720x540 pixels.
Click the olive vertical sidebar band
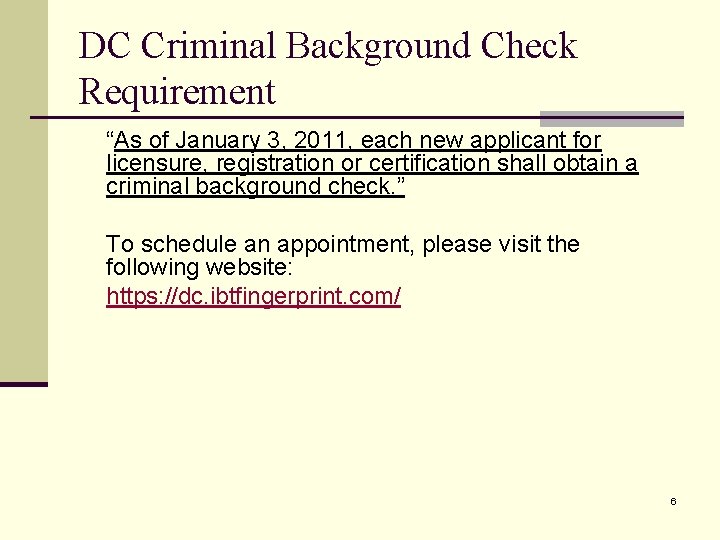[23, 191]
